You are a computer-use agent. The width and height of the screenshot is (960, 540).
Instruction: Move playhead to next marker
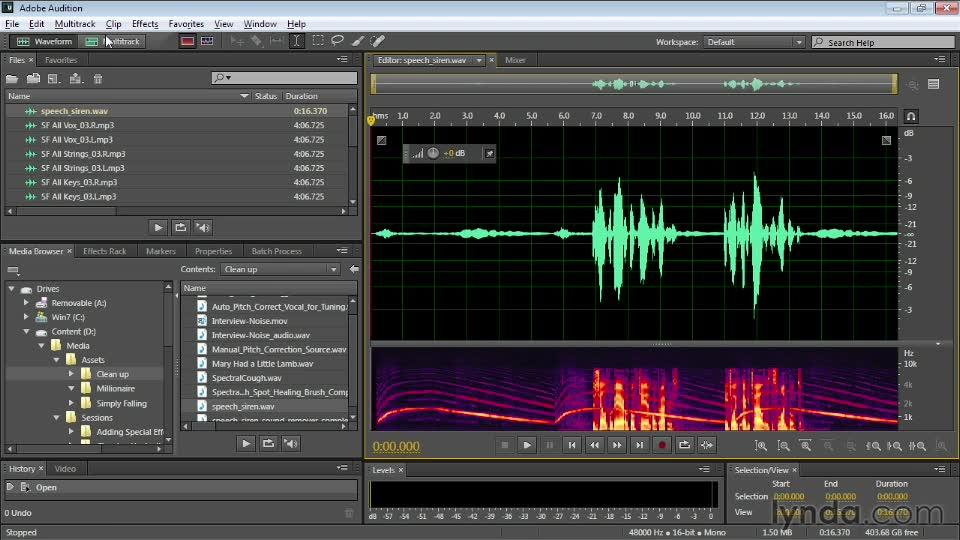pos(639,446)
